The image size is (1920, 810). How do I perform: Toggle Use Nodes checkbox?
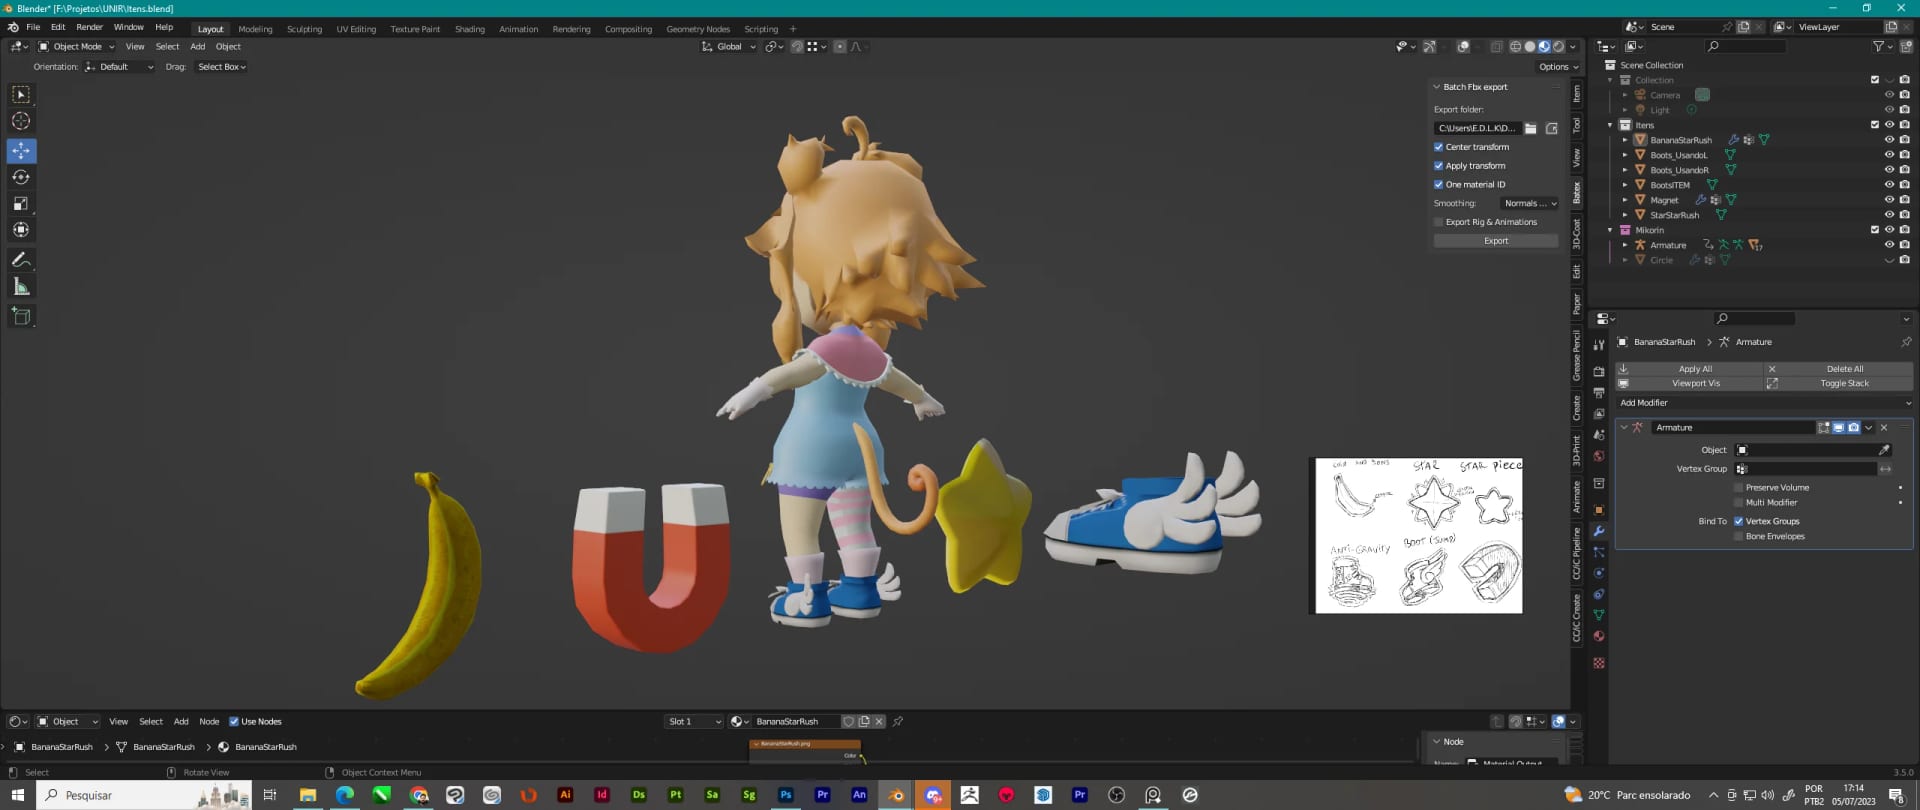pos(234,722)
